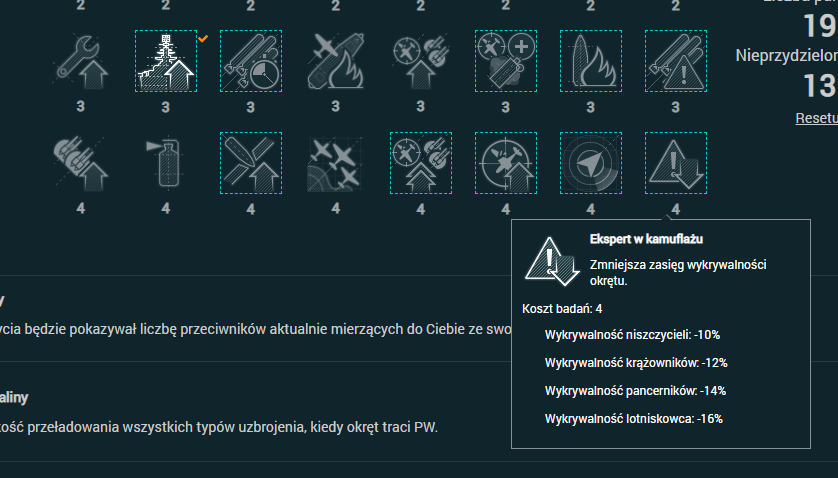Select tier 3 plane crosshair and shells skill
This screenshot has width=838, height=478.
pyautogui.click(x=421, y=61)
